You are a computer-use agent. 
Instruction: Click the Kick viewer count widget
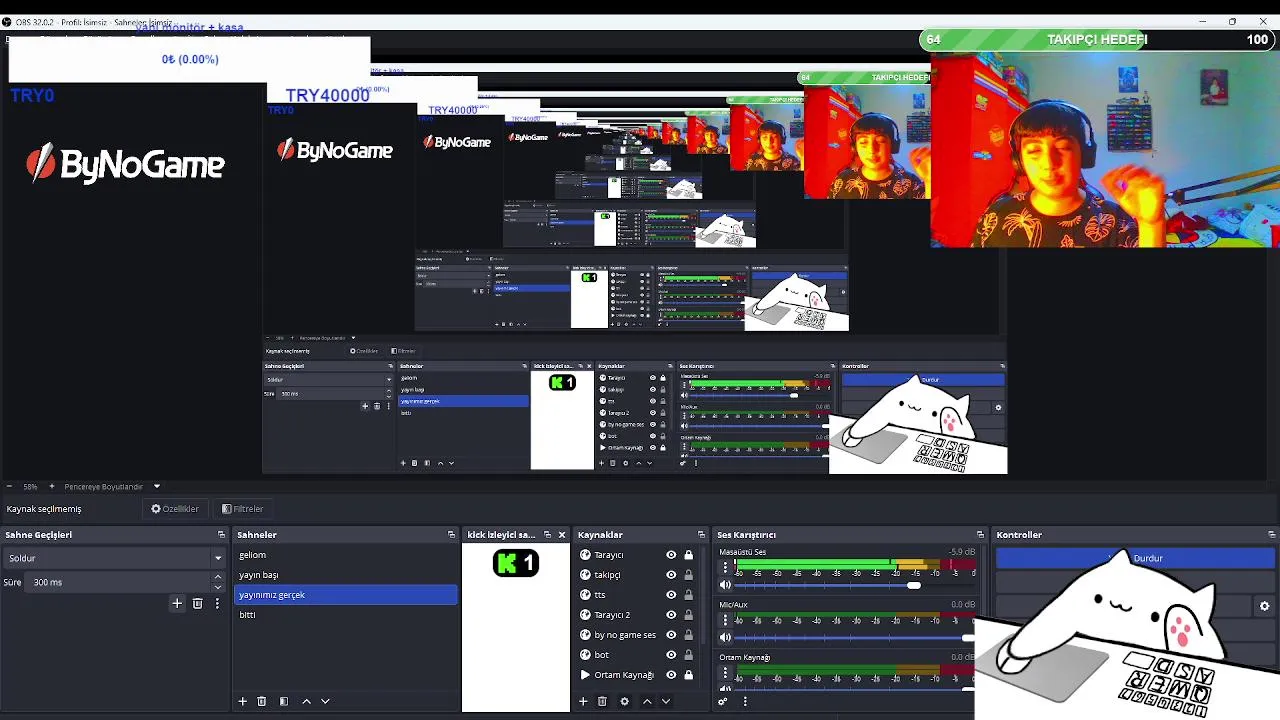(516, 563)
